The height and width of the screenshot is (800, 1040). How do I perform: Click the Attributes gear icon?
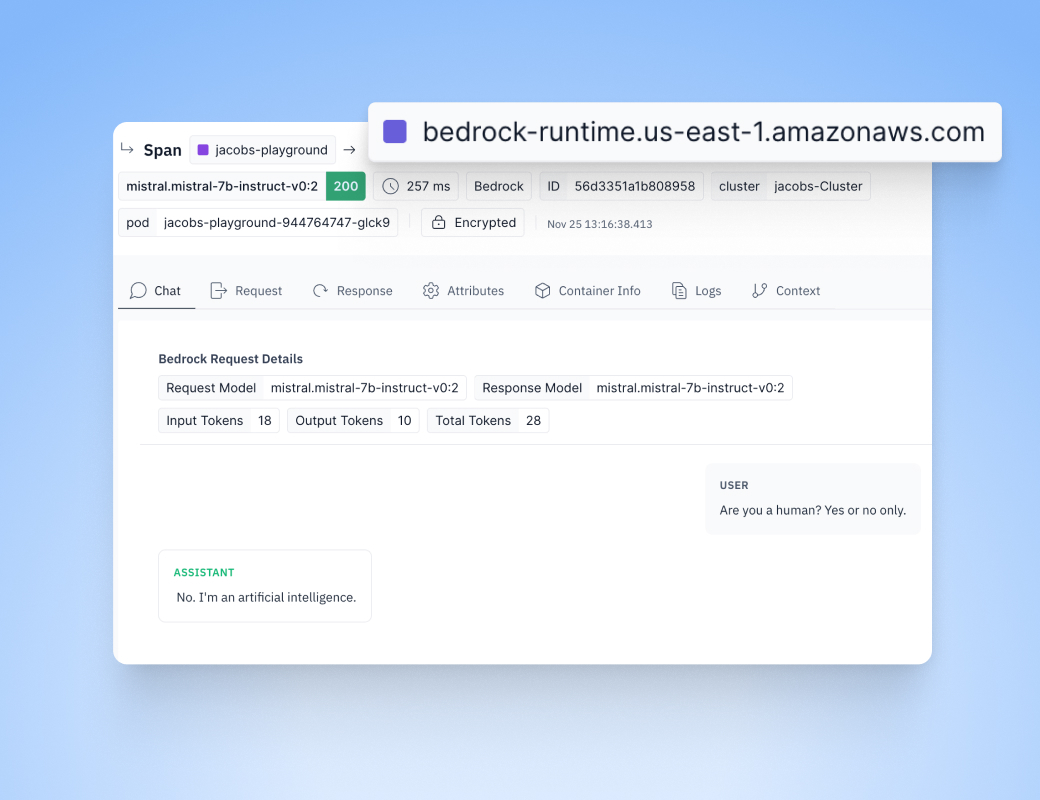(x=431, y=291)
